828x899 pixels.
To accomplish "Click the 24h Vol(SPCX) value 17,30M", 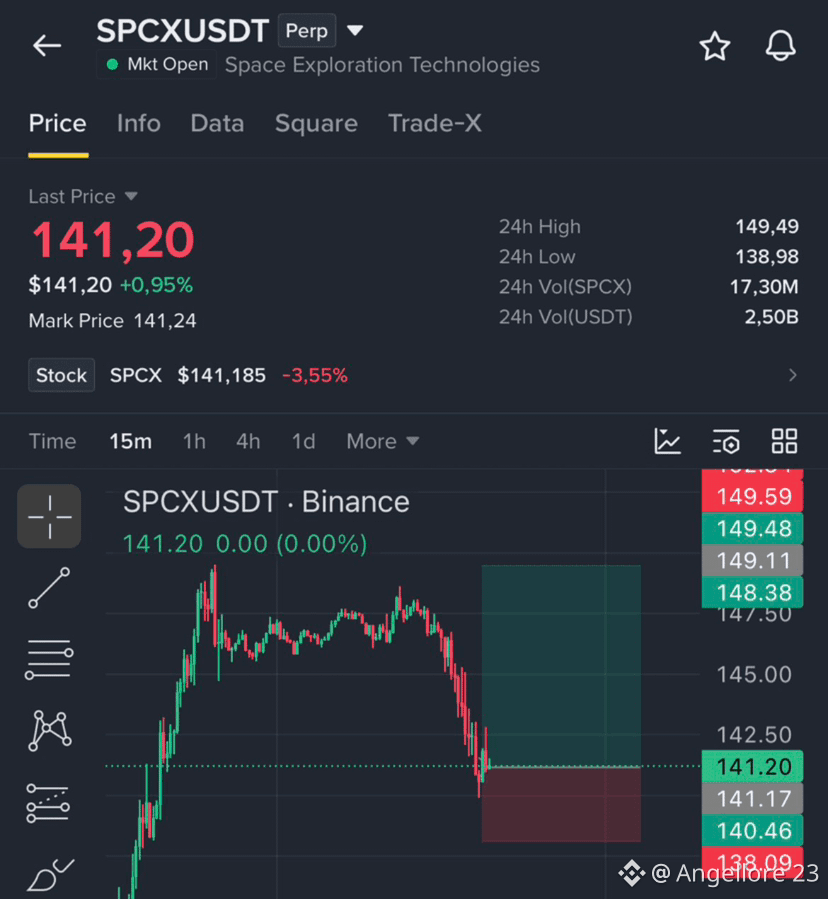I will pos(764,287).
